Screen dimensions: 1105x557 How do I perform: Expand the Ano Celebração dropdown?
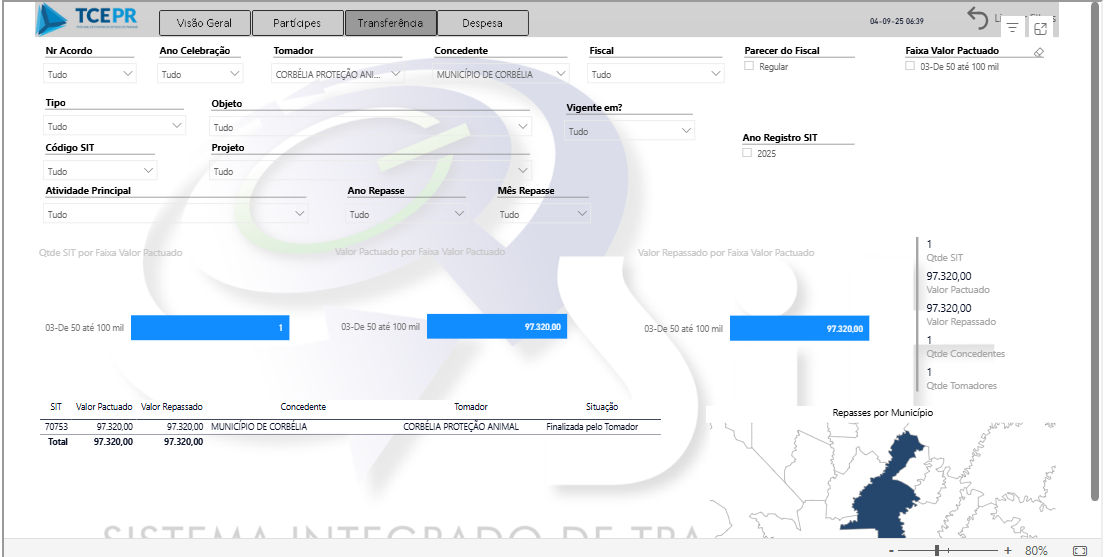[200, 74]
